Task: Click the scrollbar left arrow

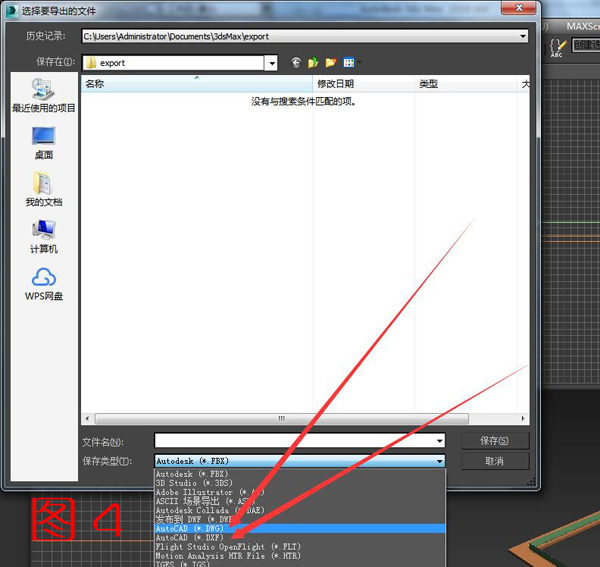Action: 87,419
